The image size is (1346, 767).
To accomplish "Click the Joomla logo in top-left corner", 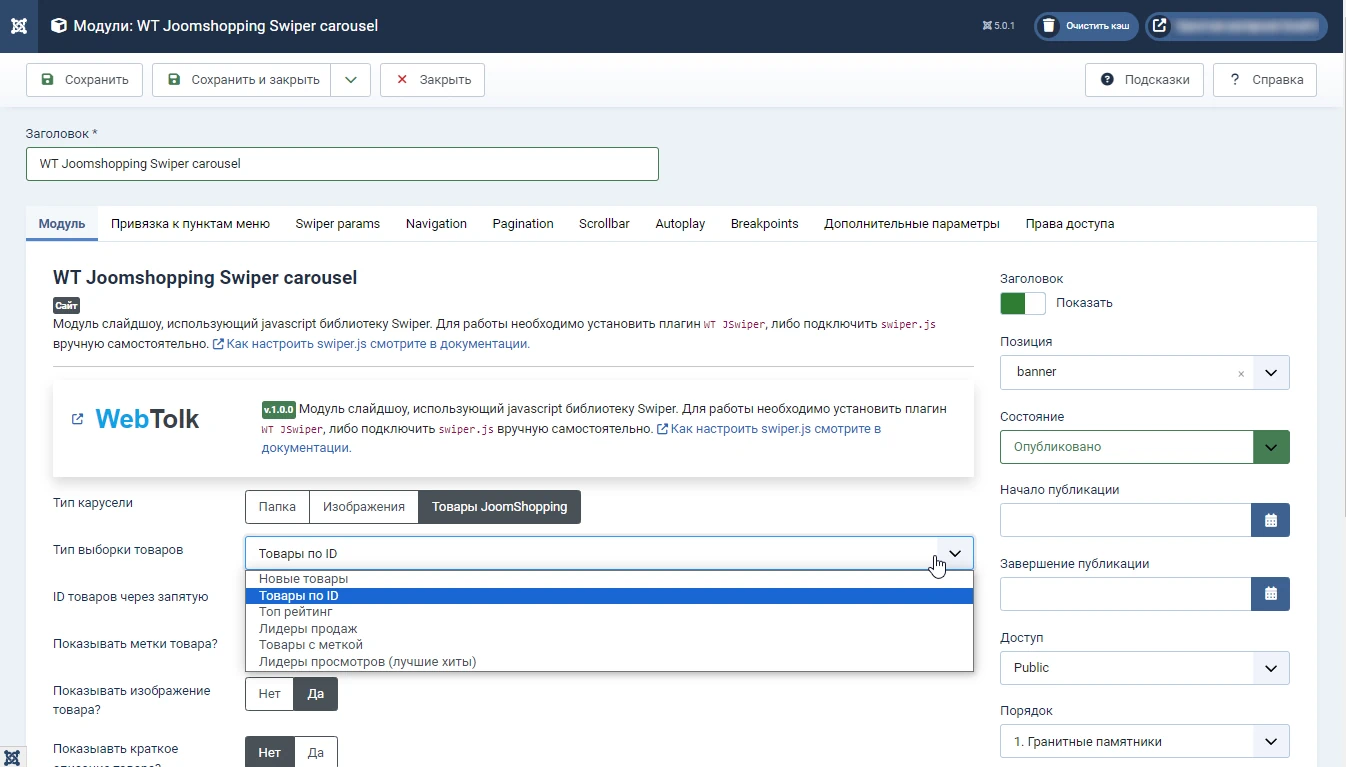I will click(x=19, y=26).
